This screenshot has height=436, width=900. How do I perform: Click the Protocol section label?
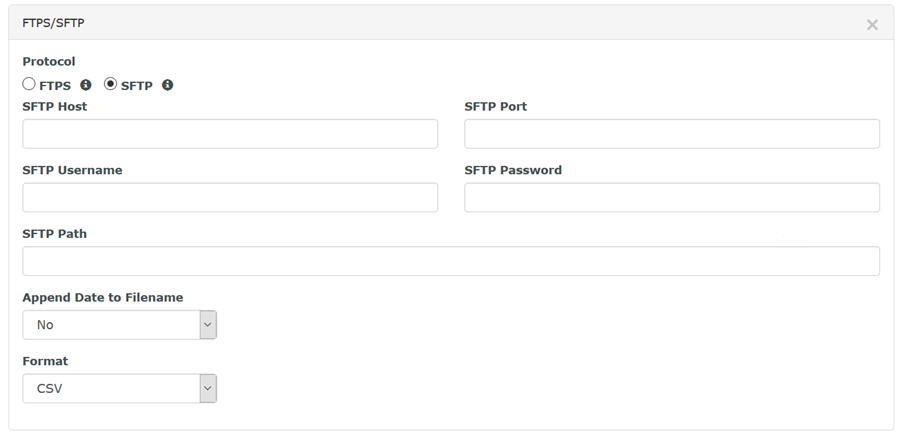(49, 61)
